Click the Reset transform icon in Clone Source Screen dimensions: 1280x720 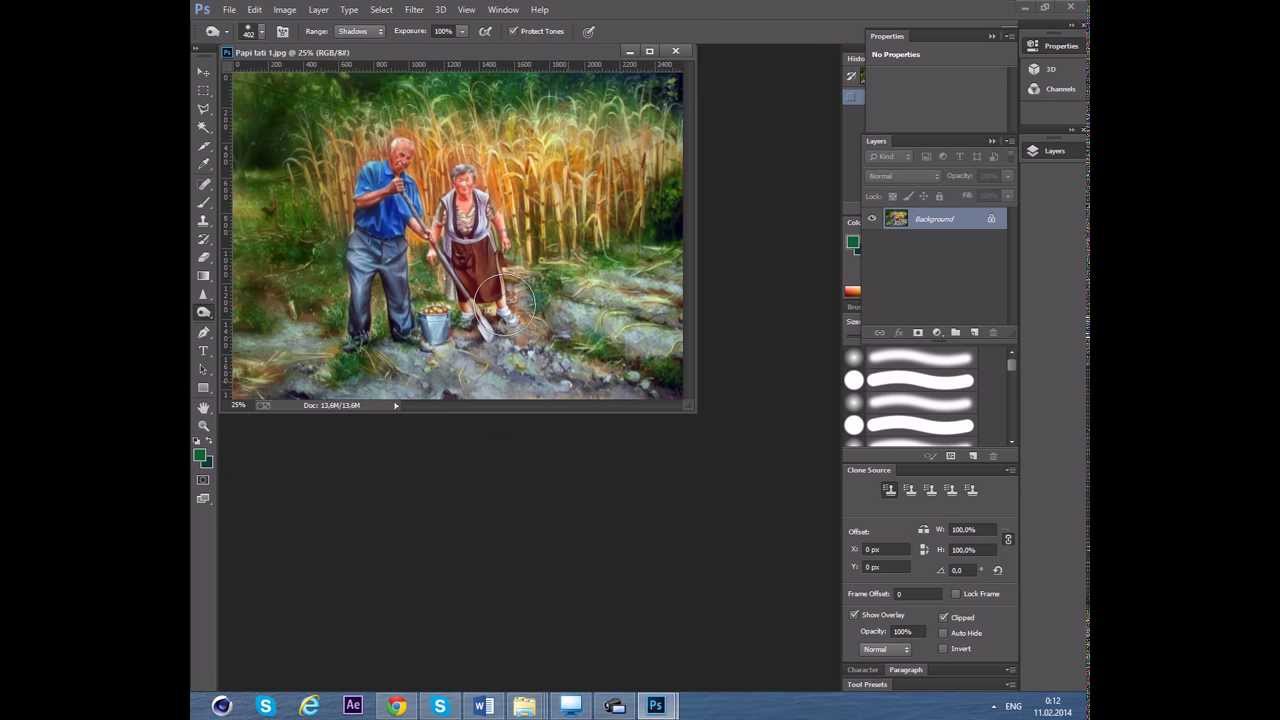(997, 570)
